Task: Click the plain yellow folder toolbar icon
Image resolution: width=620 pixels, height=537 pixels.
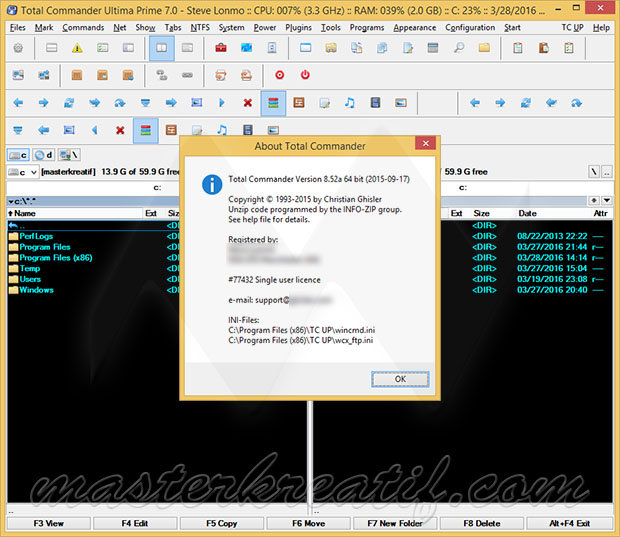Action: [x=484, y=48]
